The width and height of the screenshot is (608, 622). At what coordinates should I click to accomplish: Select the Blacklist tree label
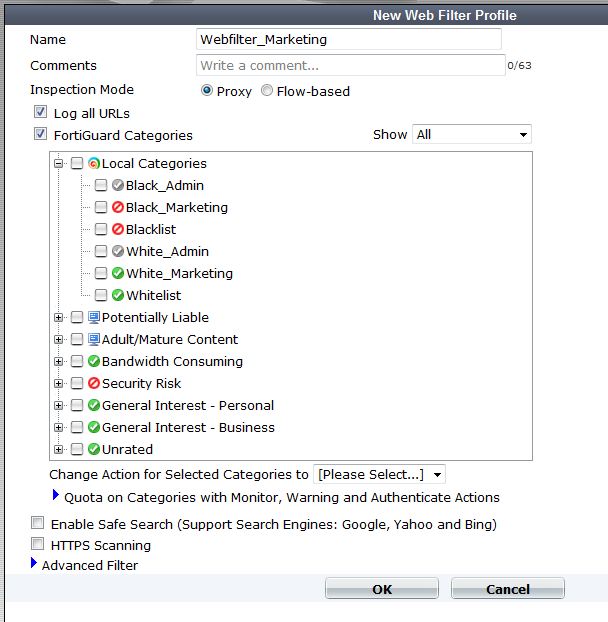151,229
